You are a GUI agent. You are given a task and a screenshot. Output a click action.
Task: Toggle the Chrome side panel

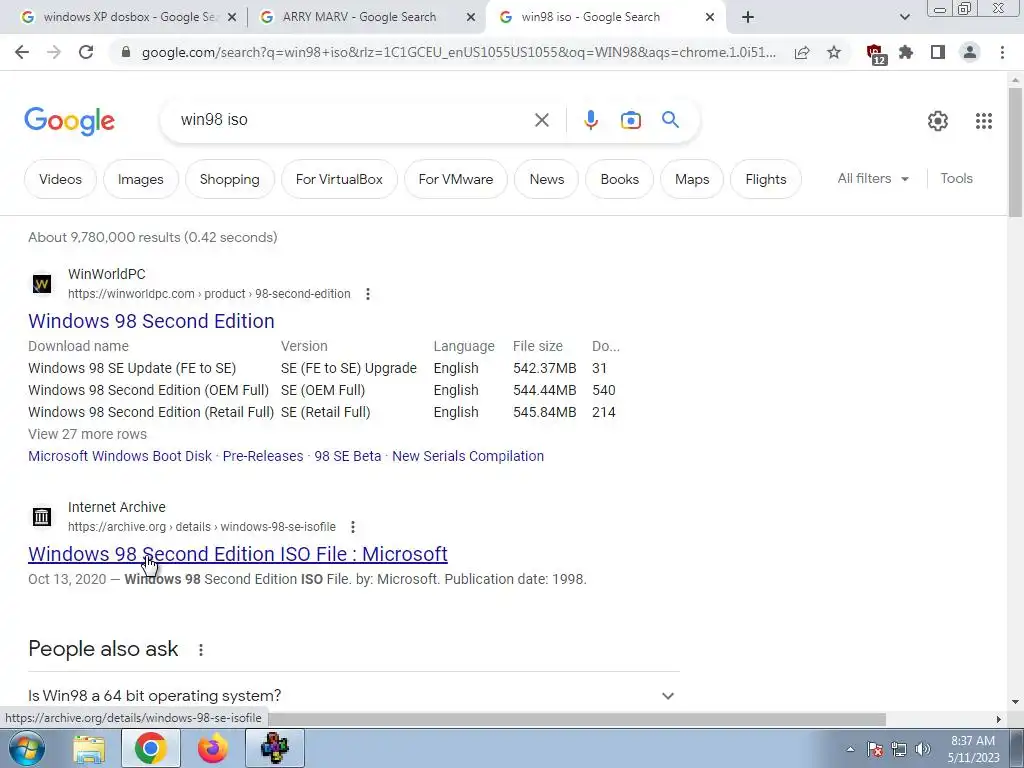coord(938,52)
